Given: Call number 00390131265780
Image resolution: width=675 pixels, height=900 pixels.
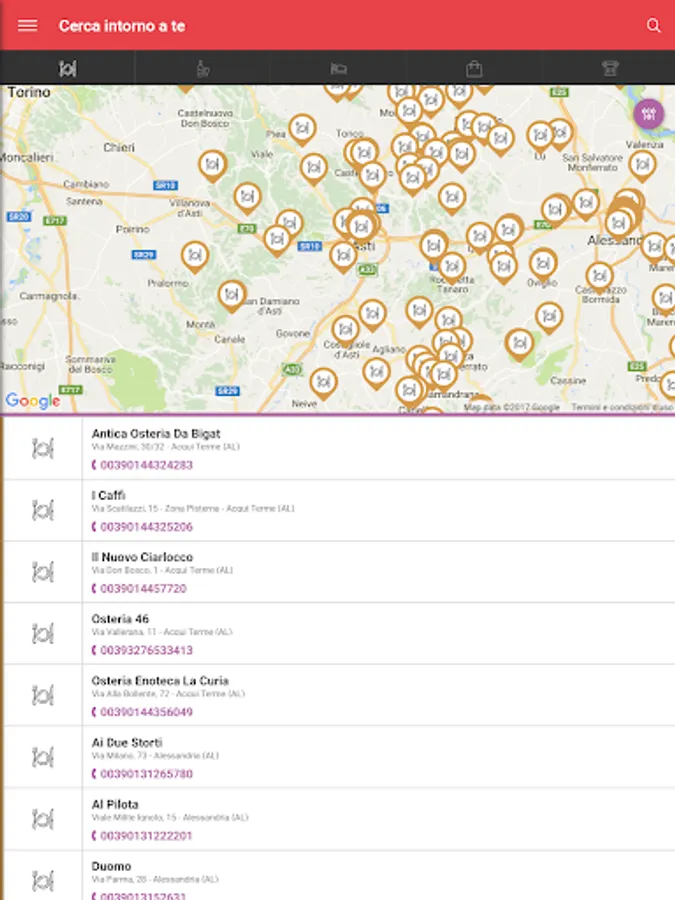Looking at the screenshot, I should [x=142, y=774].
